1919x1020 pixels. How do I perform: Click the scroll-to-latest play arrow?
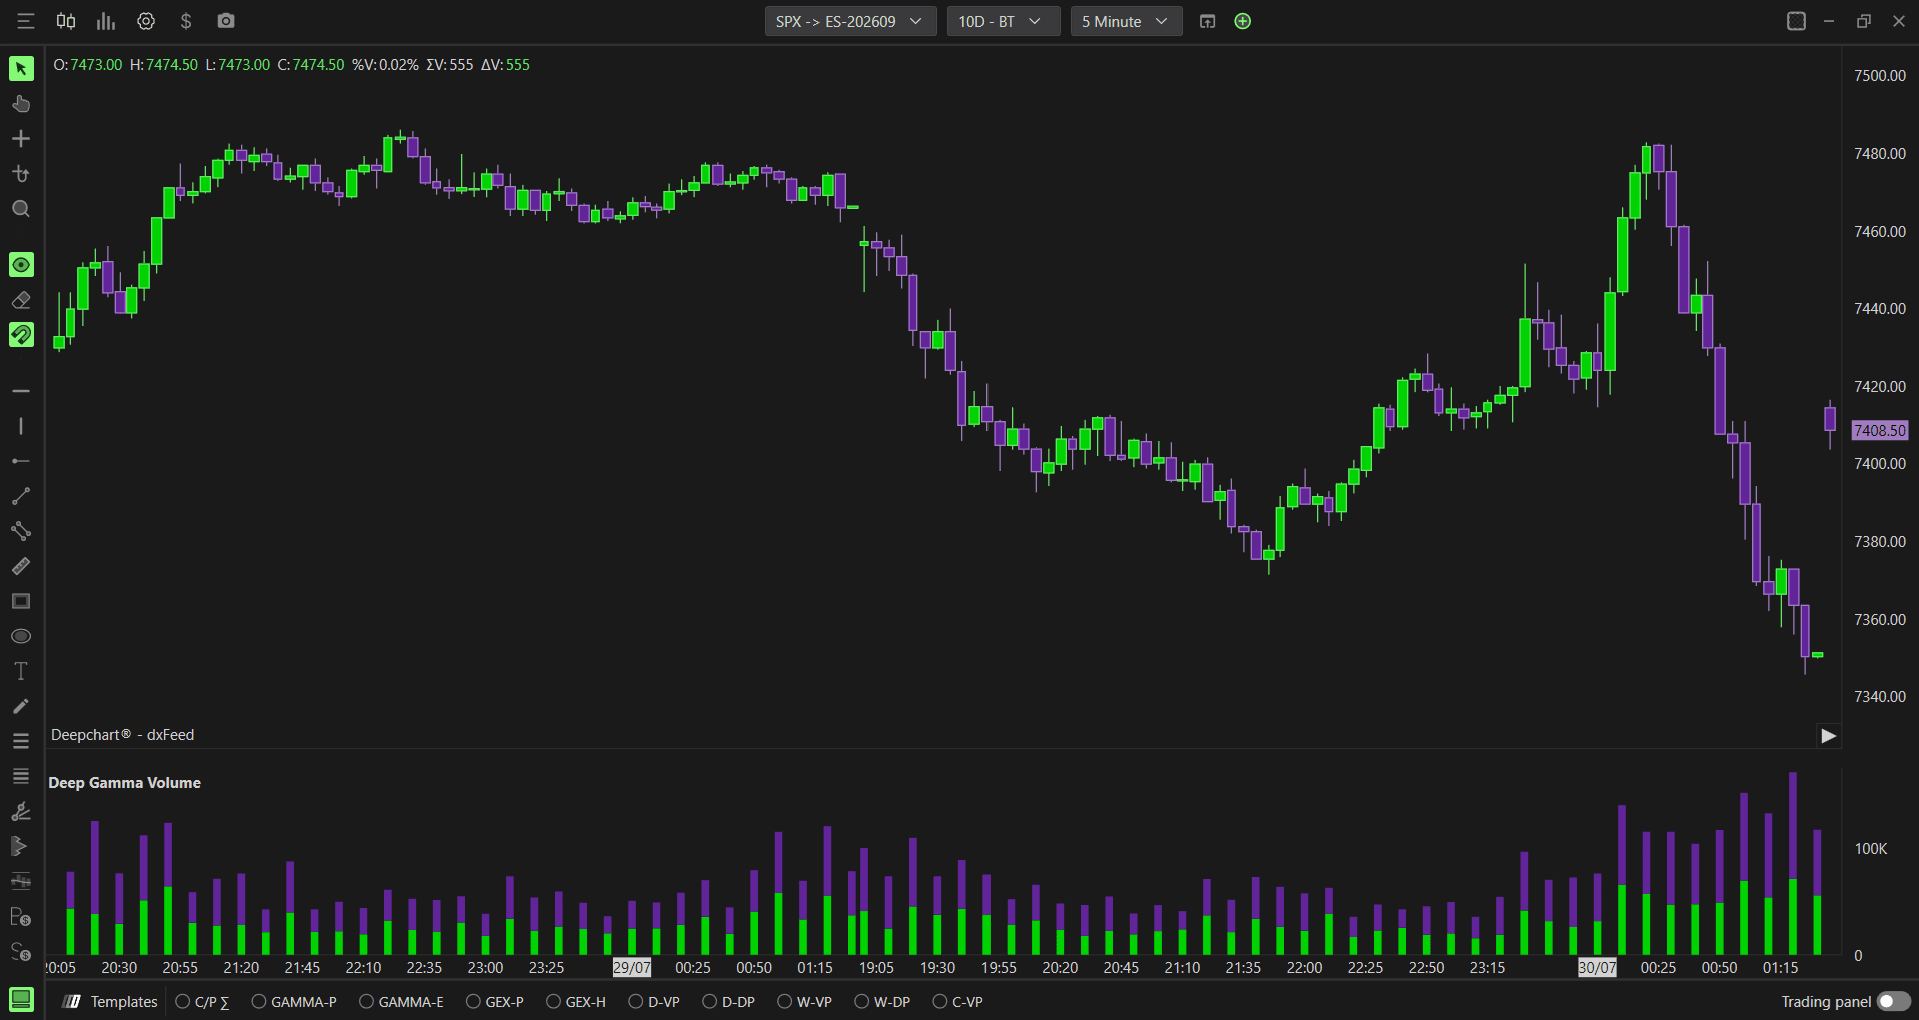click(x=1828, y=736)
